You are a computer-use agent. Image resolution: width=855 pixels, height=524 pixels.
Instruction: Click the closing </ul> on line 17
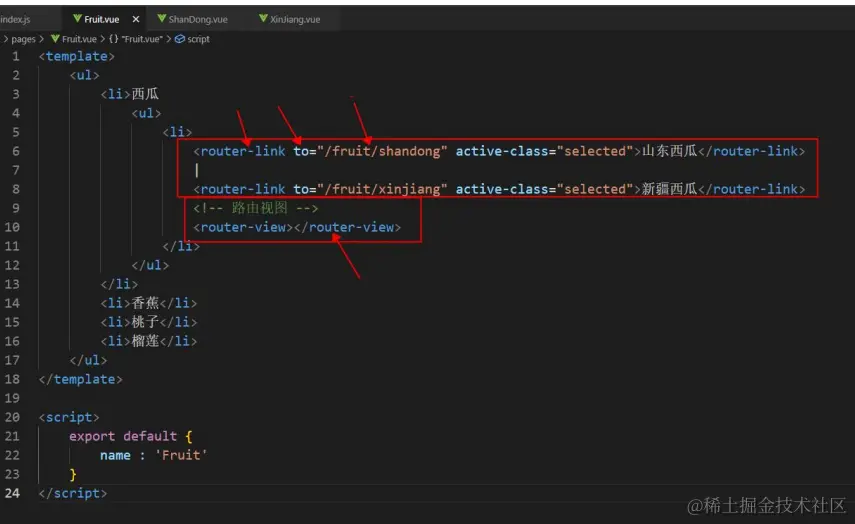tap(88, 360)
